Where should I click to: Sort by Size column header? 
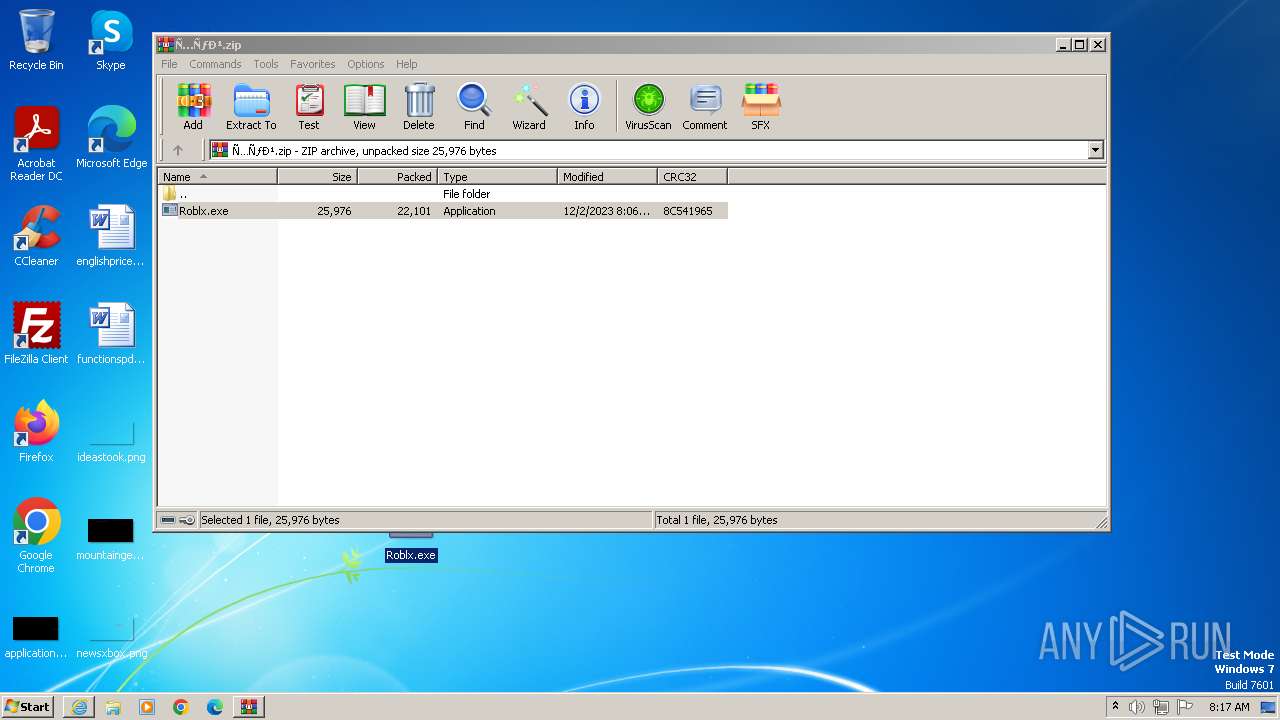318,176
